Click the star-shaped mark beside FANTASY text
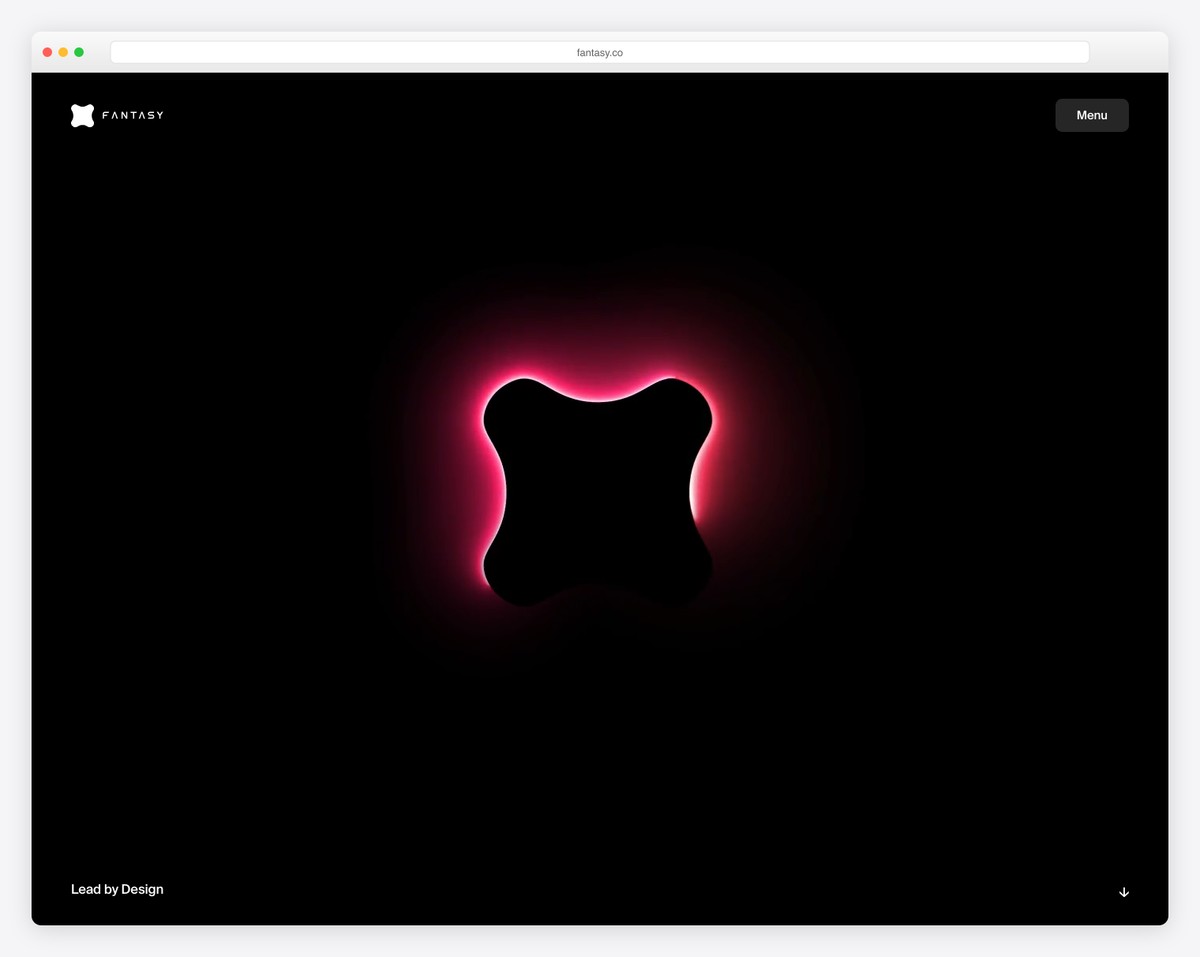 coord(81,115)
